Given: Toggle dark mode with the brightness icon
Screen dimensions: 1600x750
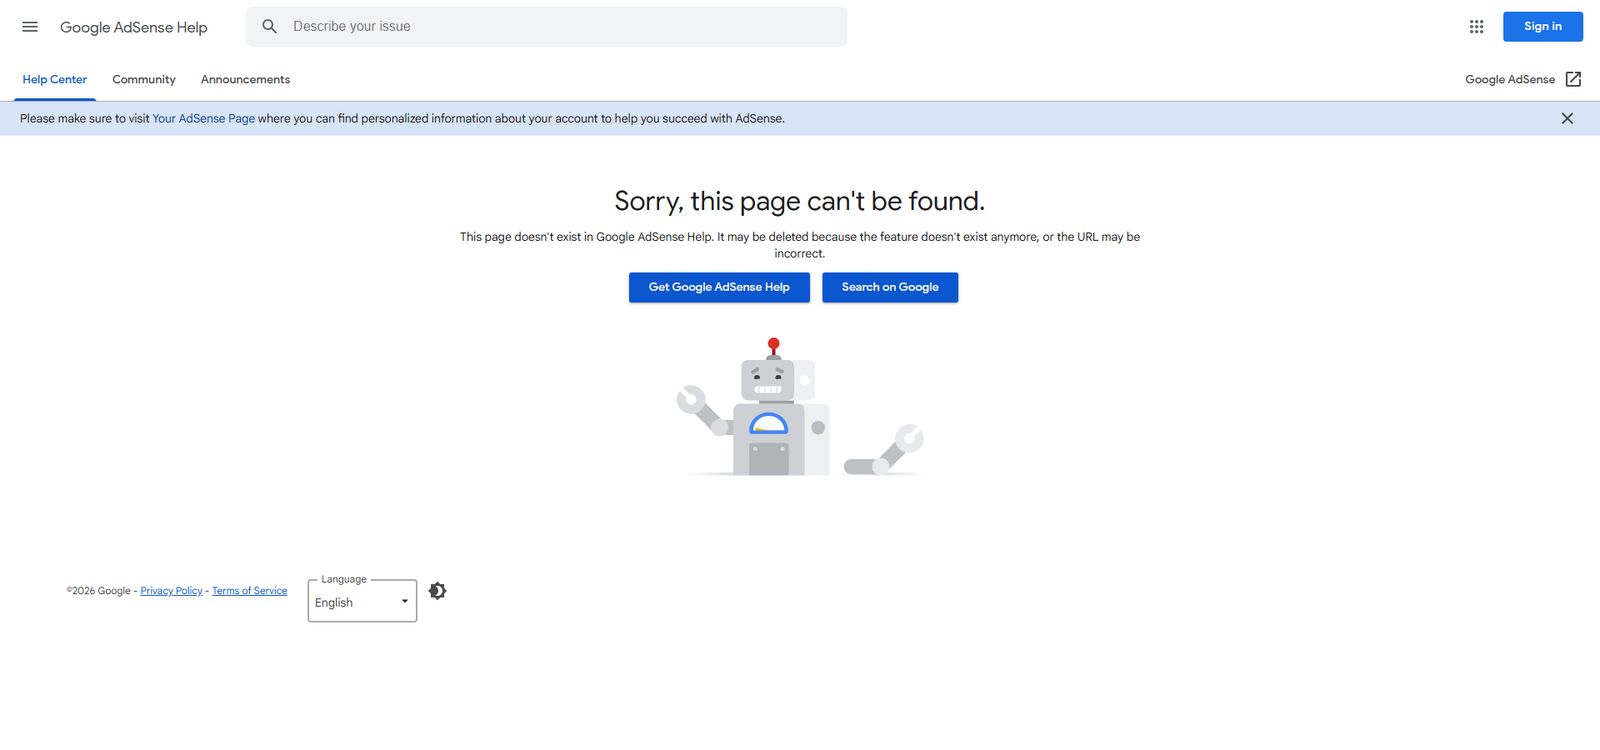Looking at the screenshot, I should (x=437, y=591).
